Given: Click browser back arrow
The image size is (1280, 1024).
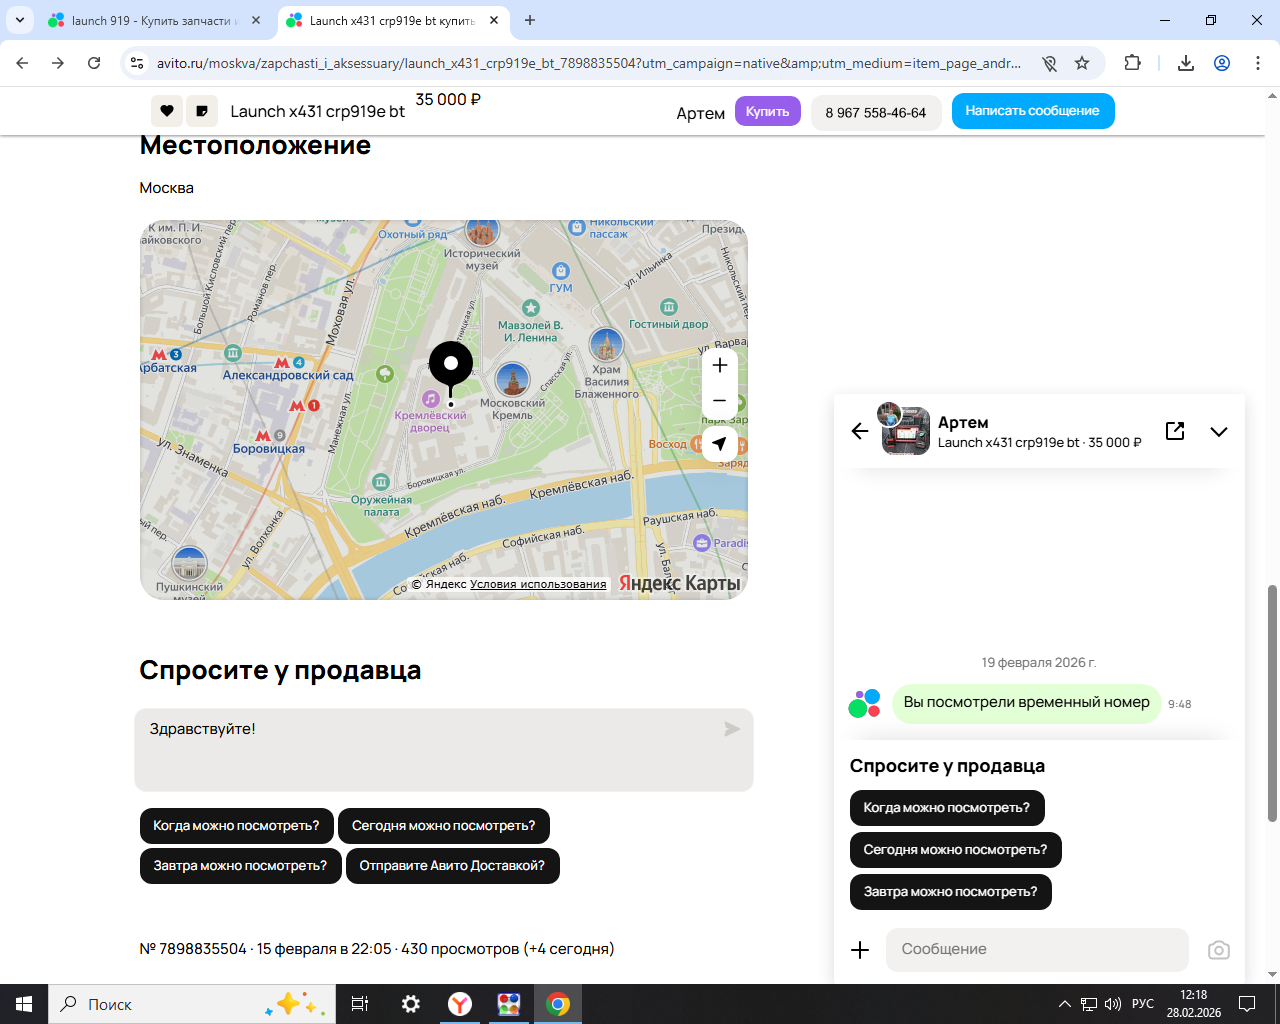Looking at the screenshot, I should click(22, 63).
